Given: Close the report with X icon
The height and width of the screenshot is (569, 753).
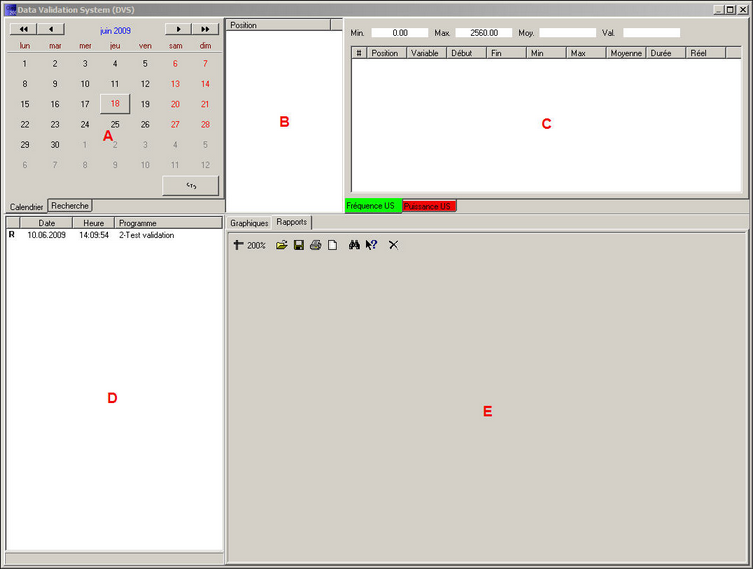Looking at the screenshot, I should coord(393,245).
